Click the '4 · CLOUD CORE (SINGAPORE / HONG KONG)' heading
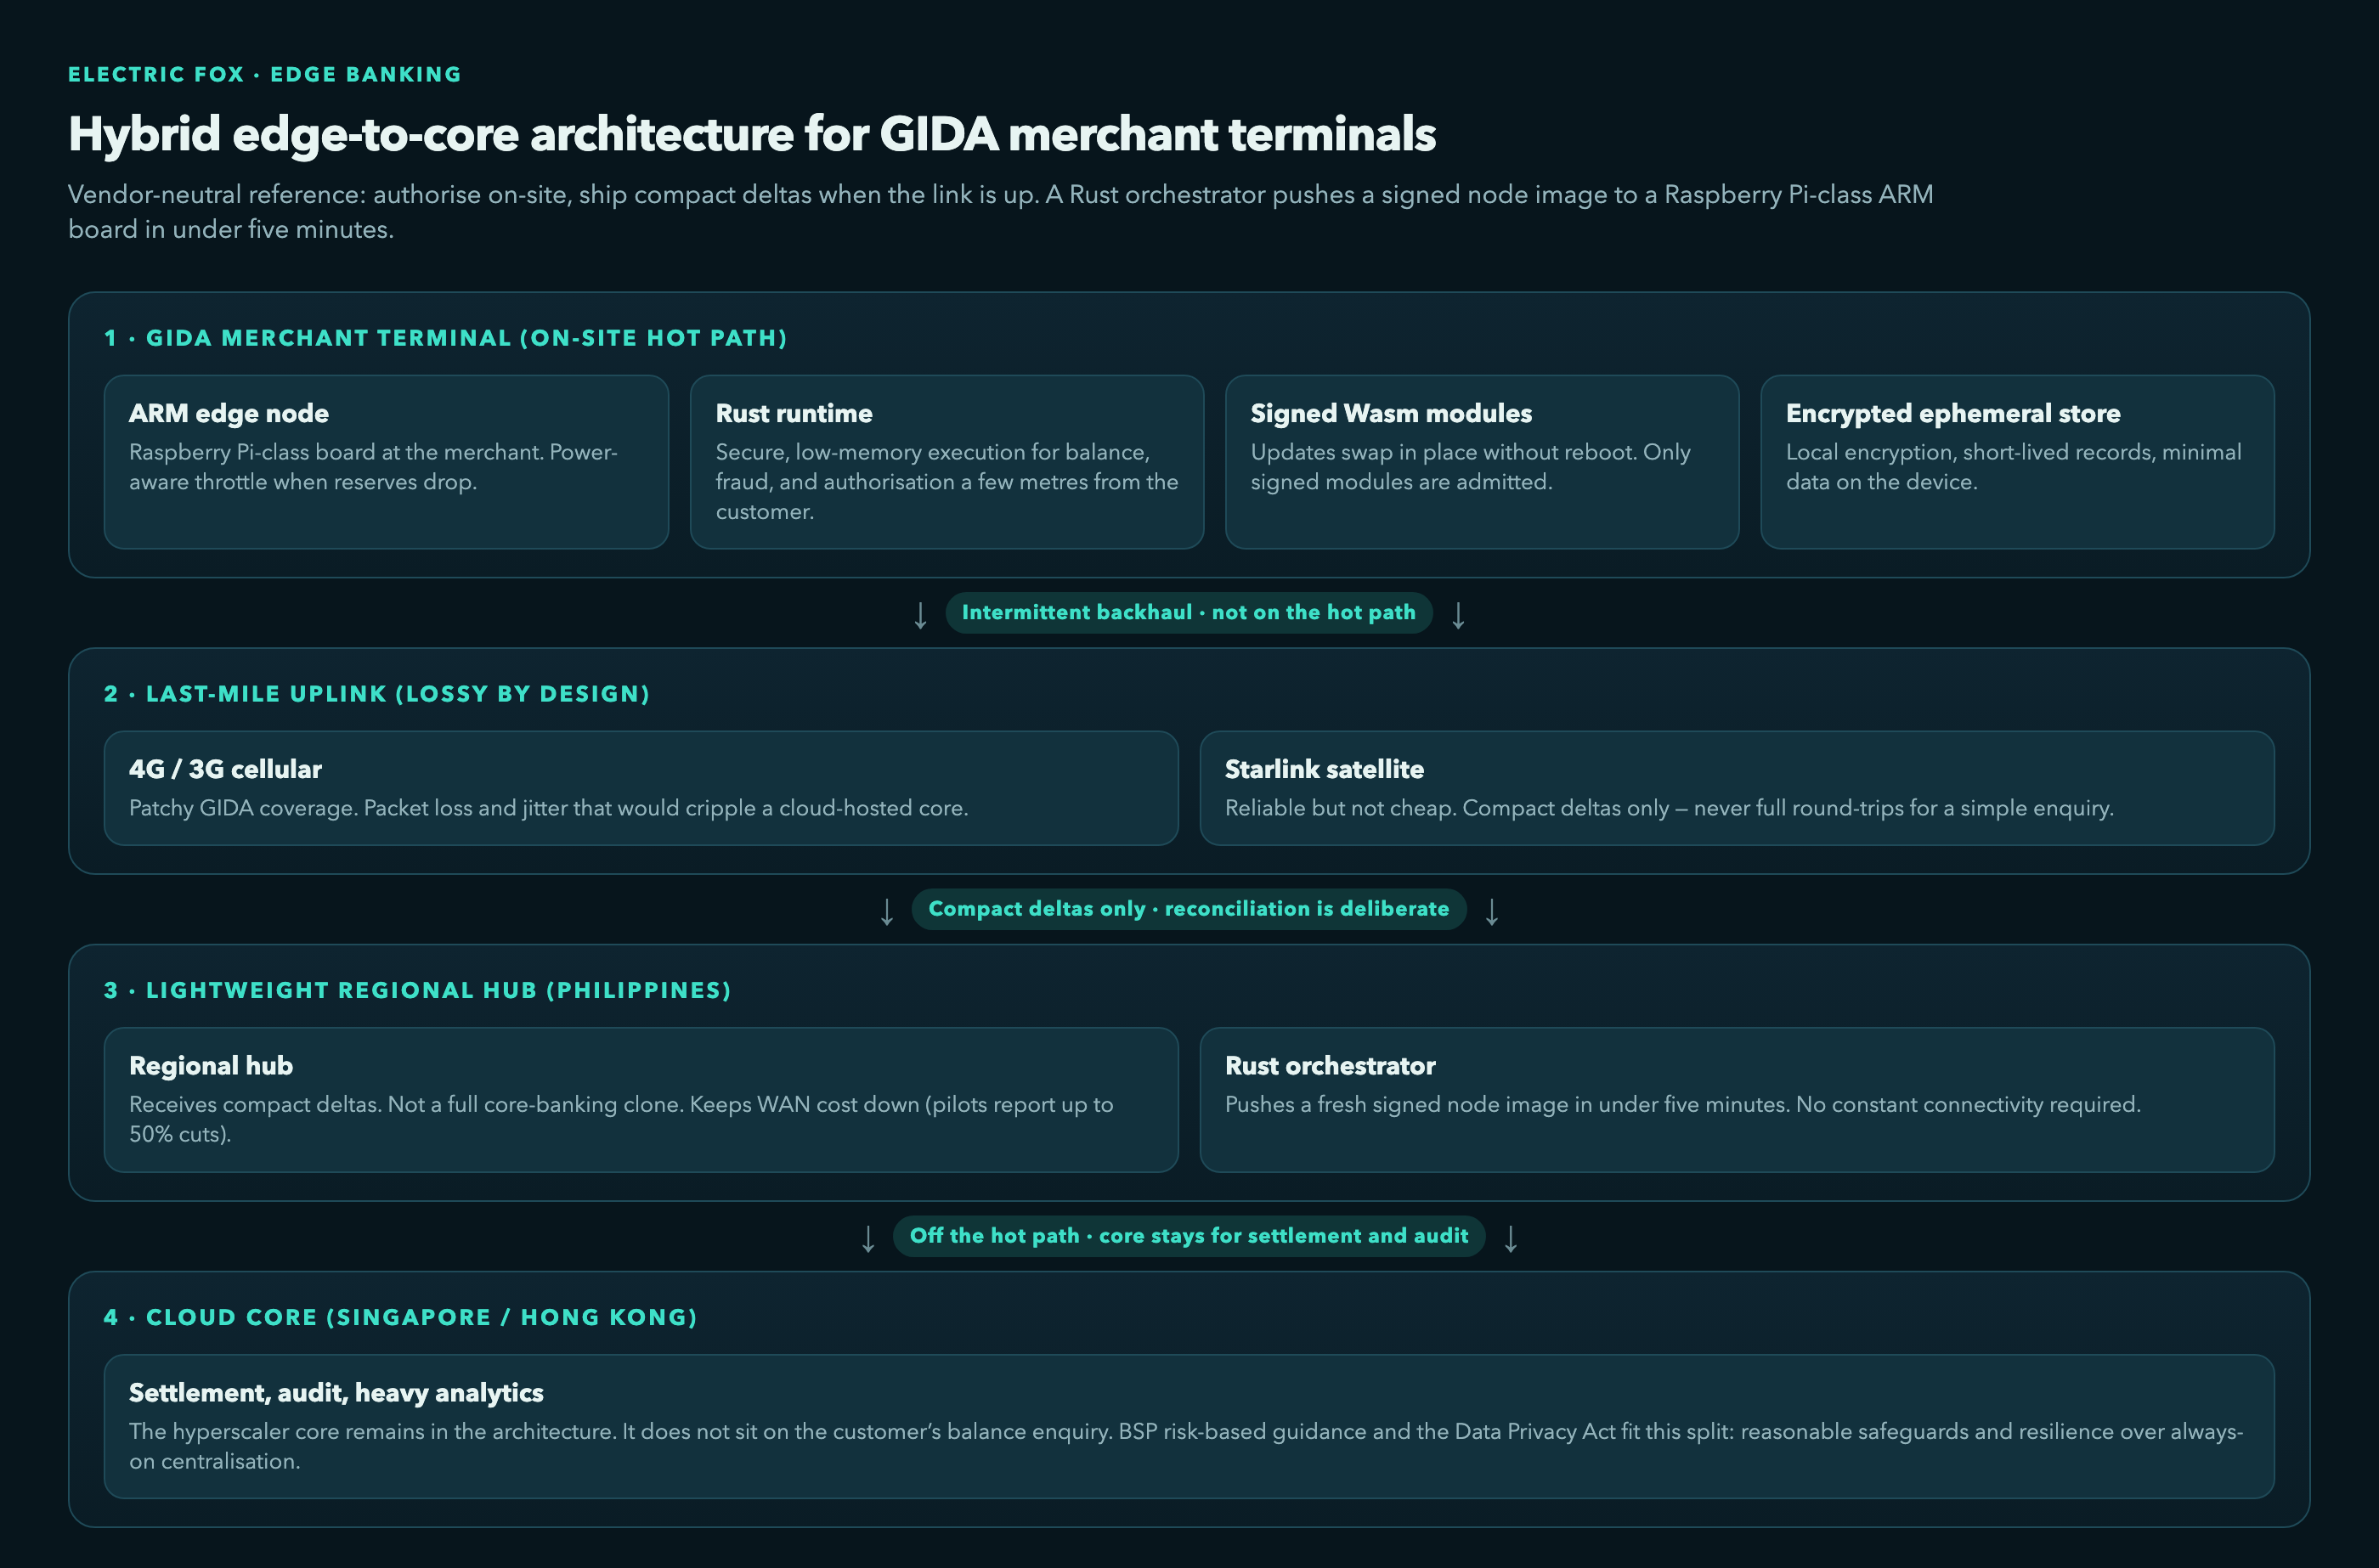Image resolution: width=2379 pixels, height=1568 pixels. click(401, 1317)
